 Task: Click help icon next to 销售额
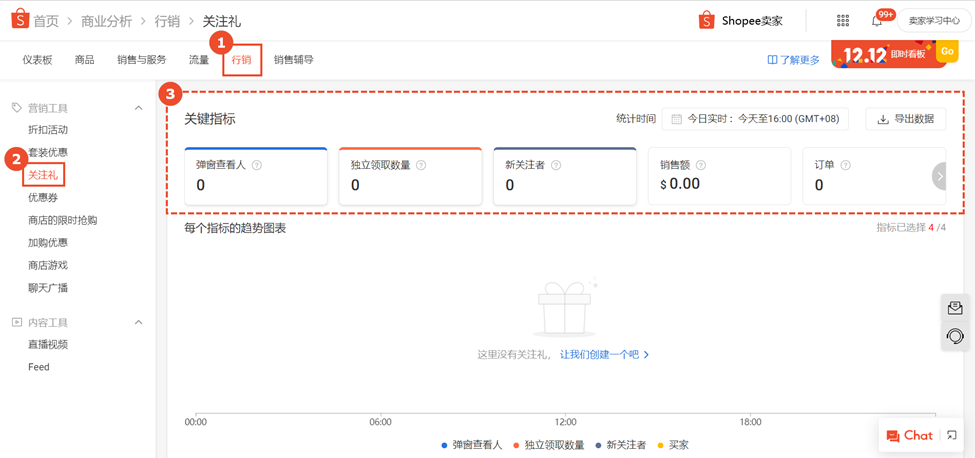coord(701,165)
